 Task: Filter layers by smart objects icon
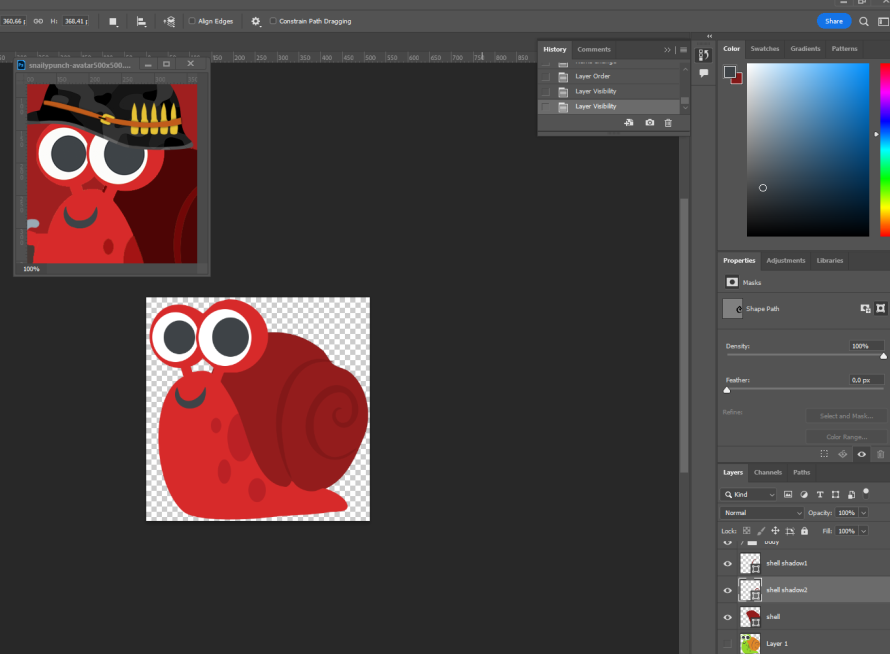click(851, 494)
